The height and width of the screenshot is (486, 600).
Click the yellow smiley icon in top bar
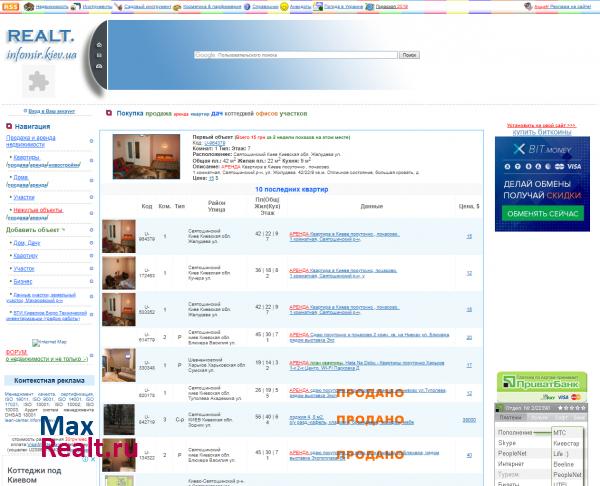pyautogui.click(x=284, y=7)
